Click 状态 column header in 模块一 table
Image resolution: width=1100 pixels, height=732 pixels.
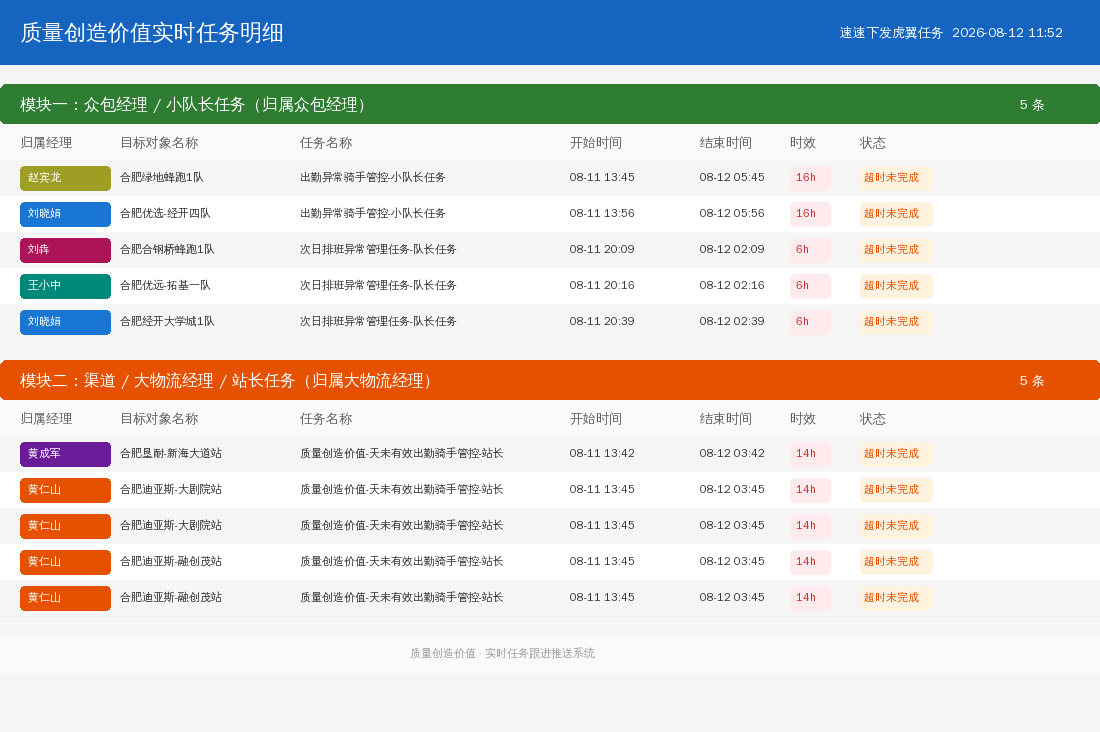[x=873, y=142]
